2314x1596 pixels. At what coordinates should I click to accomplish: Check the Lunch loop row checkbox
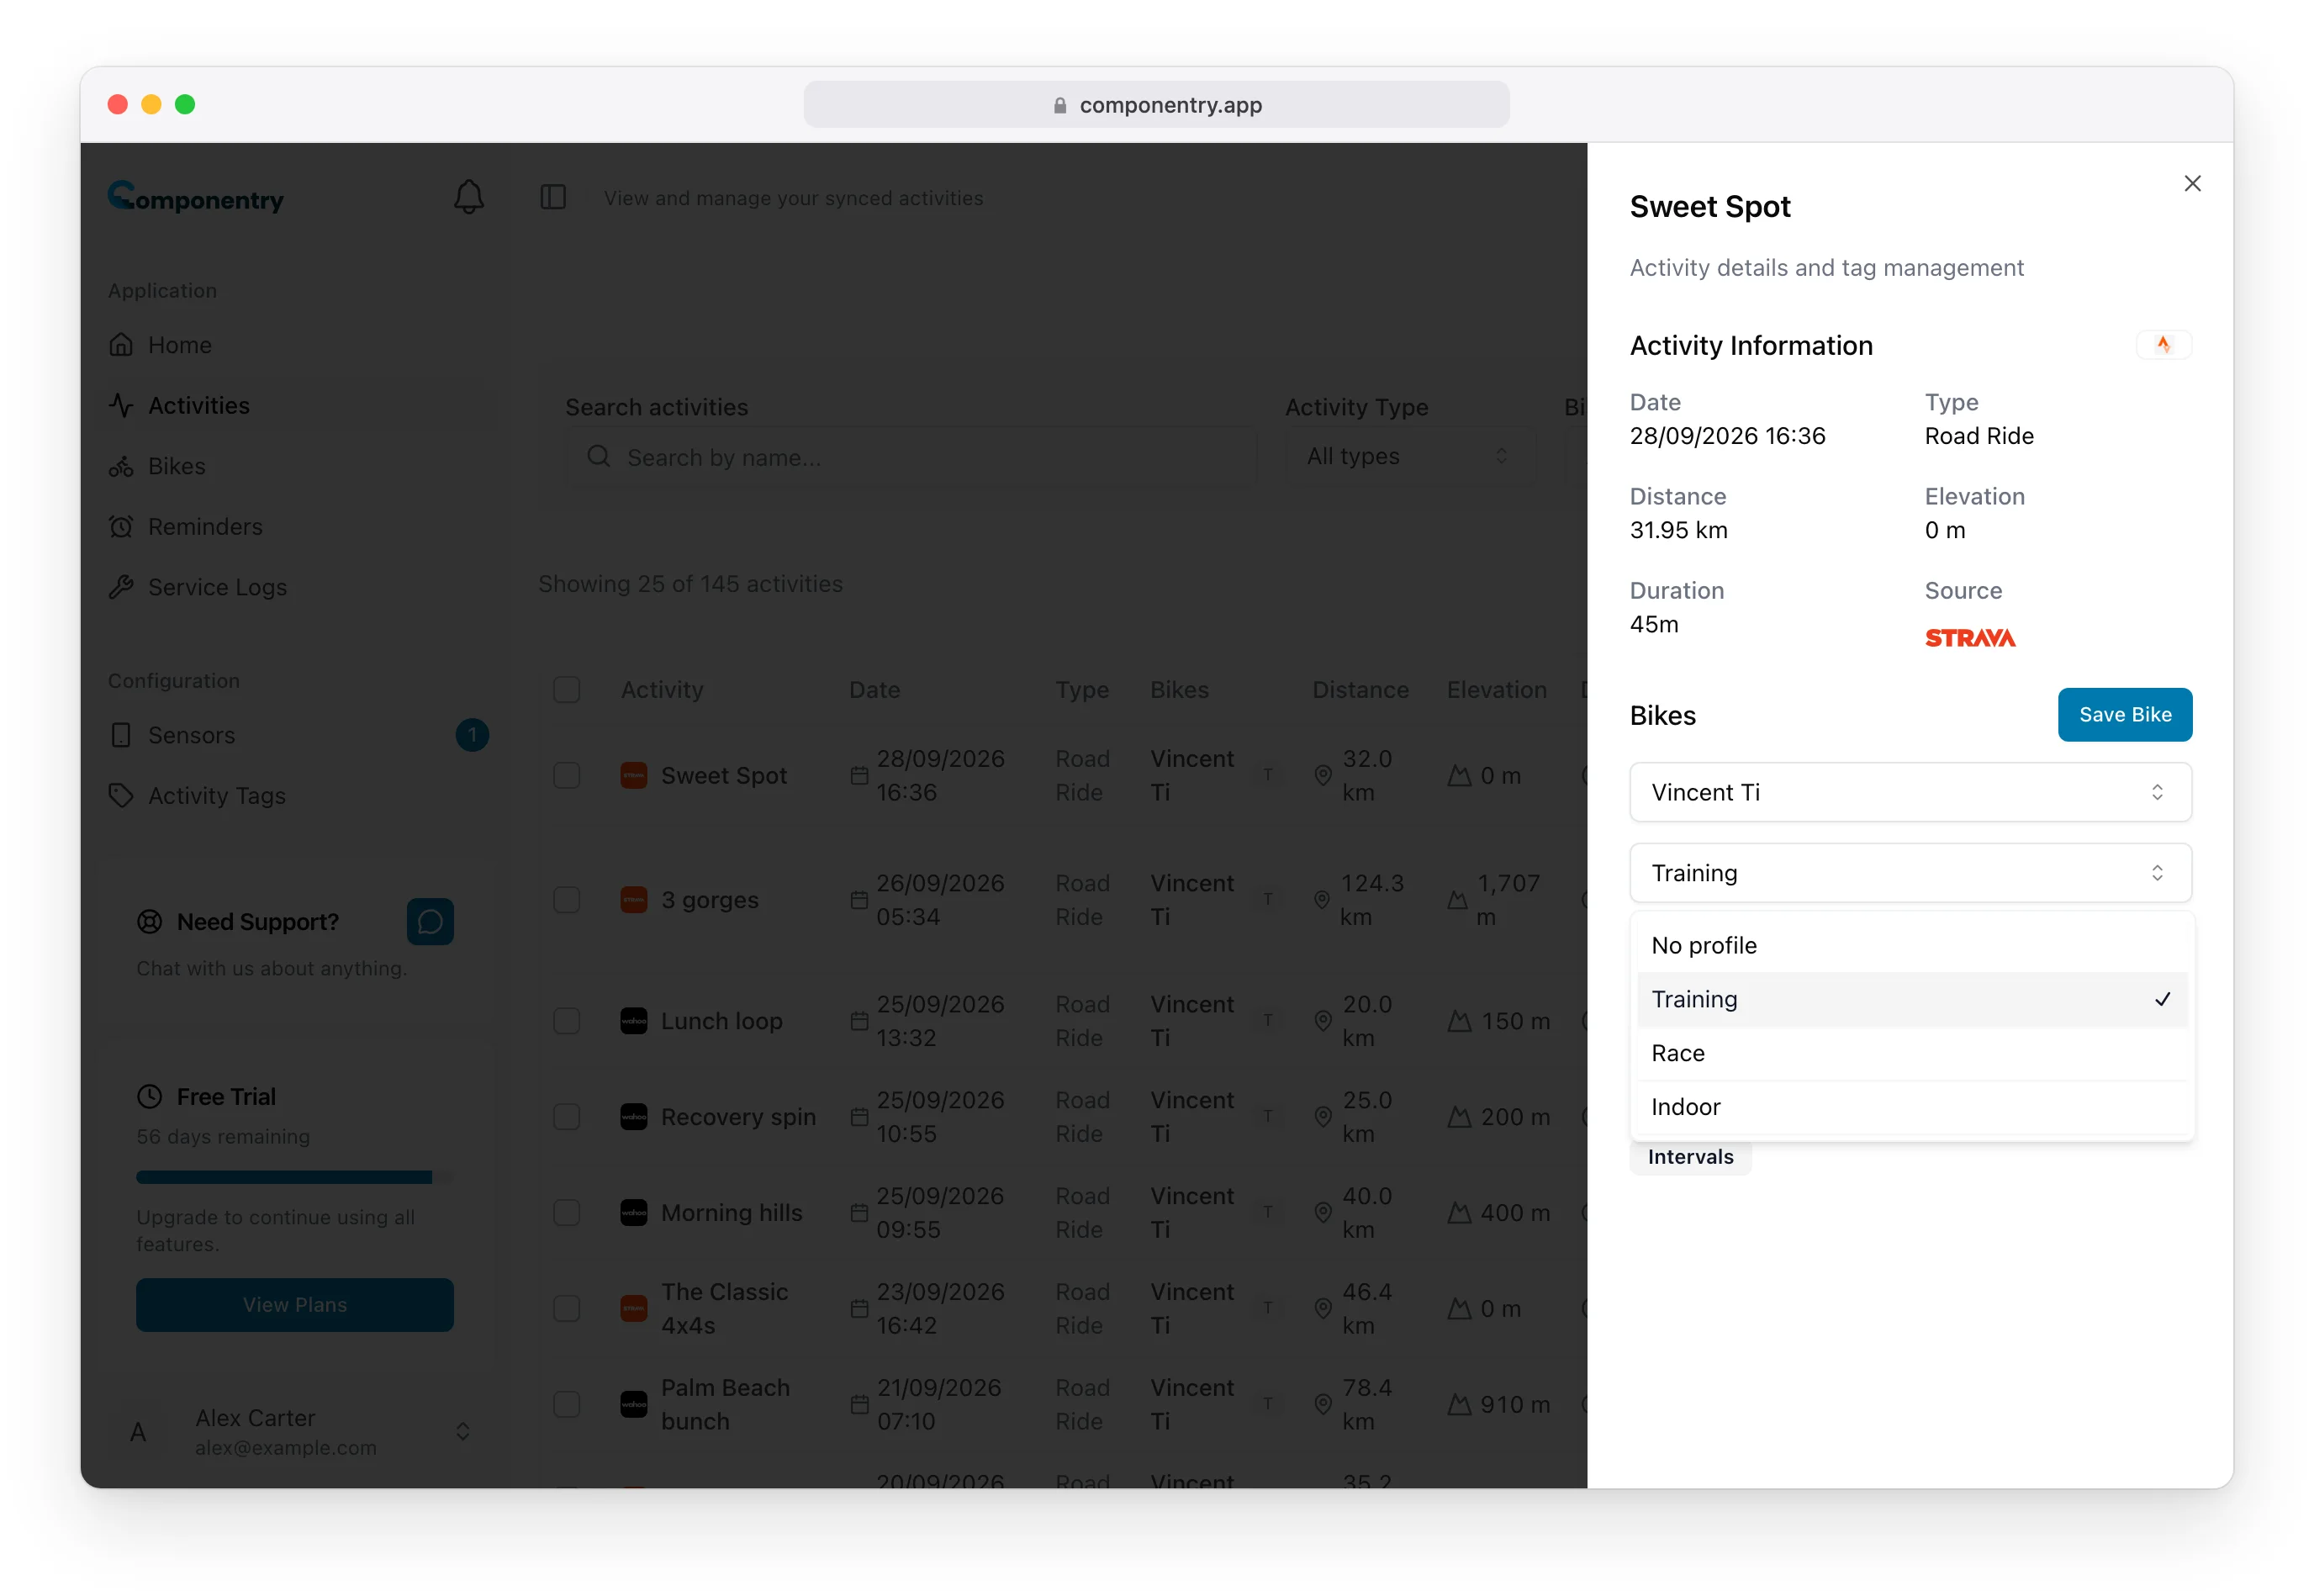pyautogui.click(x=566, y=1020)
